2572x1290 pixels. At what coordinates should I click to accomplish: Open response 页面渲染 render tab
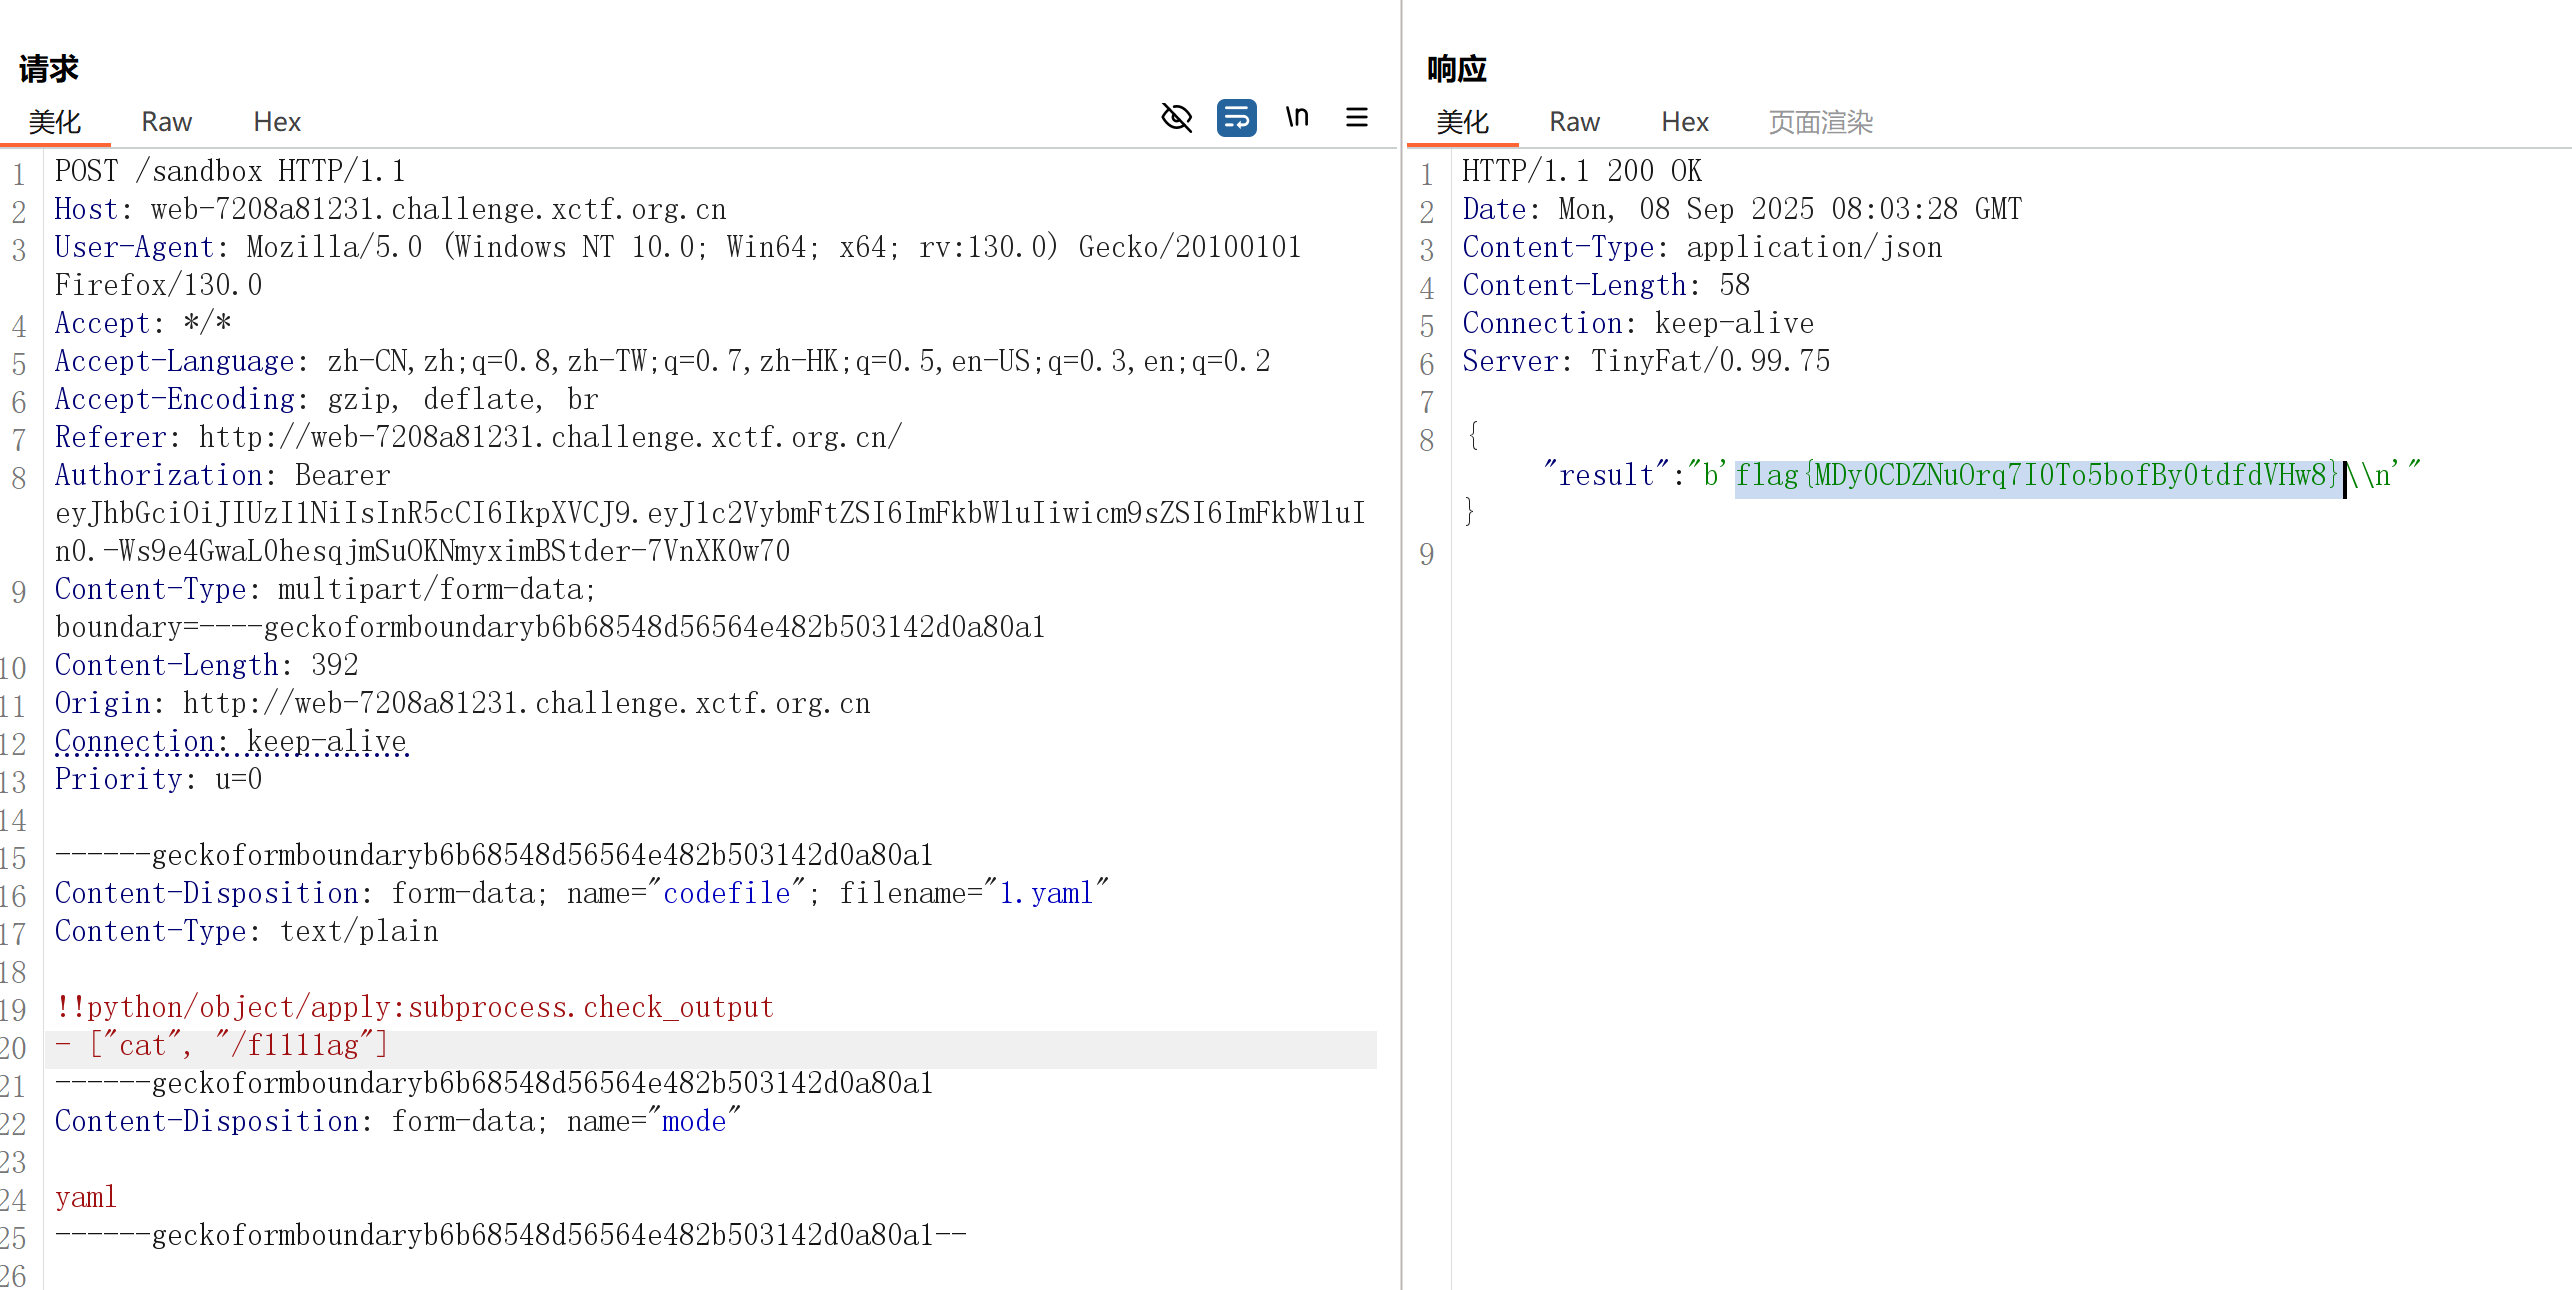1820,122
